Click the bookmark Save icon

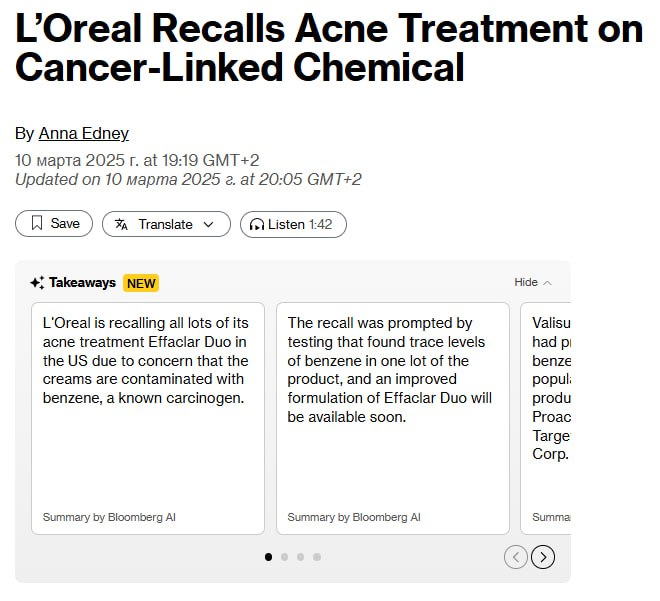pos(37,224)
